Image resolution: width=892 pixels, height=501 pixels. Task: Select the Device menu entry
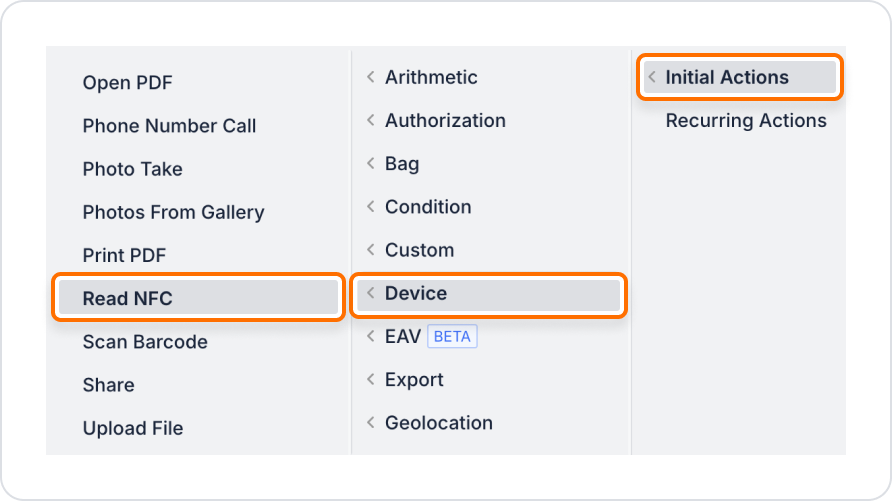pos(489,294)
